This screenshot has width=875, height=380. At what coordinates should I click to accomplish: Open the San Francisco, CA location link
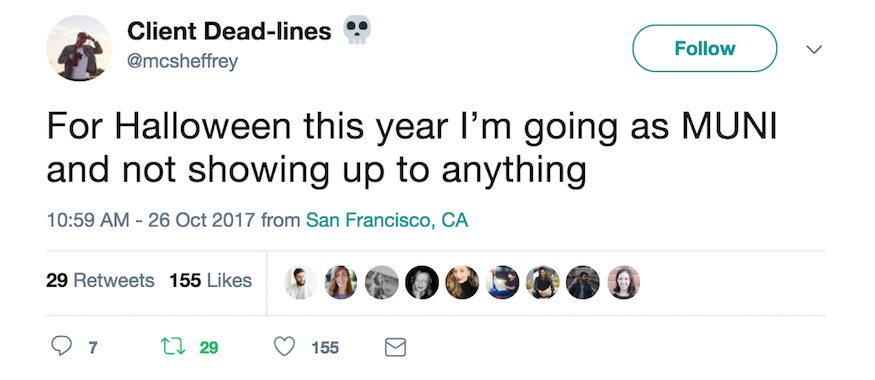[387, 220]
